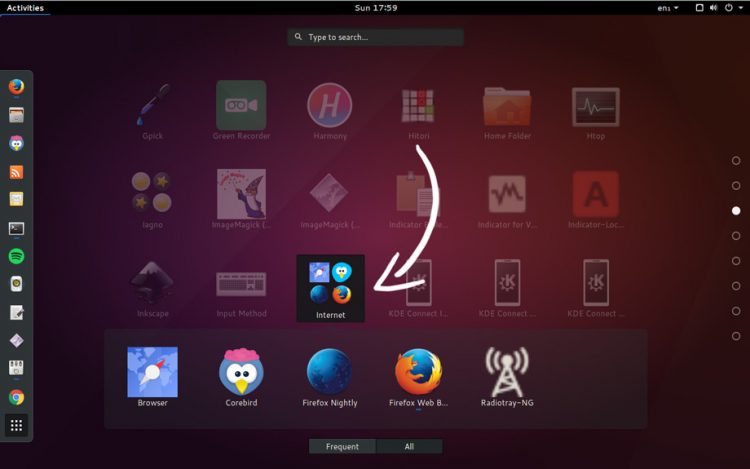Switch to the All tab
Screen dimensions: 750x469
(409, 447)
